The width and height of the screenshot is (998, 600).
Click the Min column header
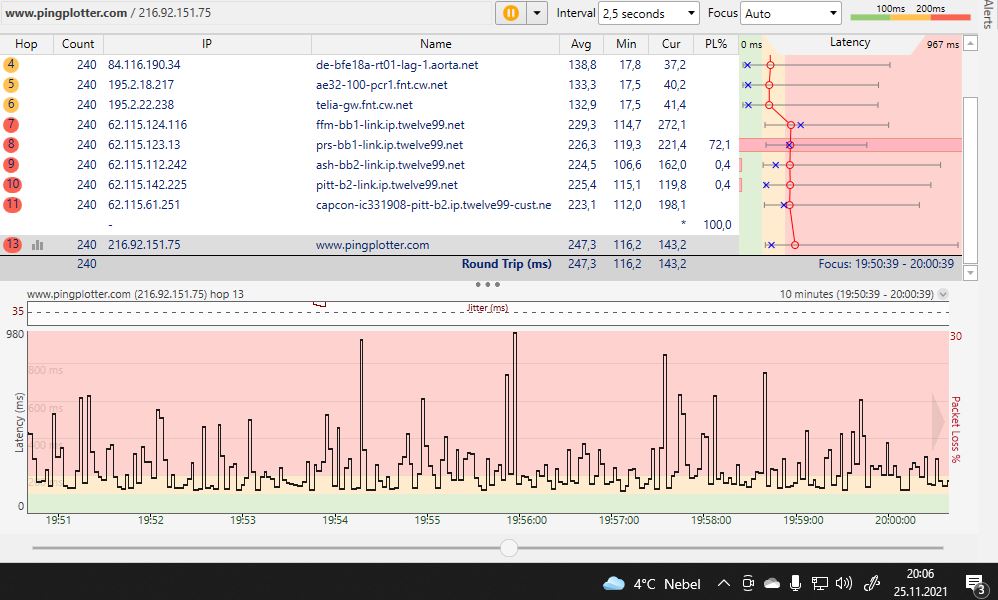(x=626, y=44)
